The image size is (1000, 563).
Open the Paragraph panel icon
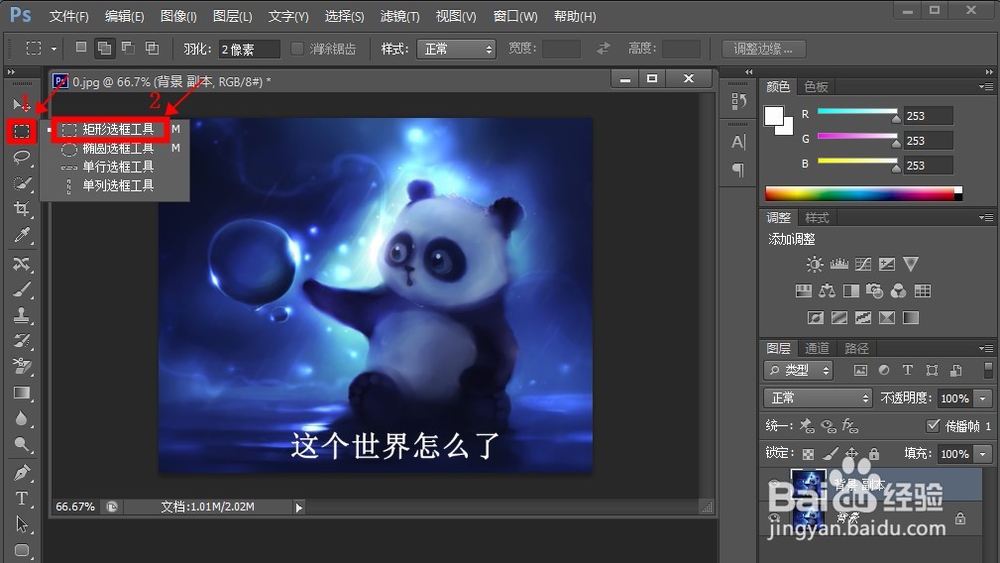[x=739, y=170]
